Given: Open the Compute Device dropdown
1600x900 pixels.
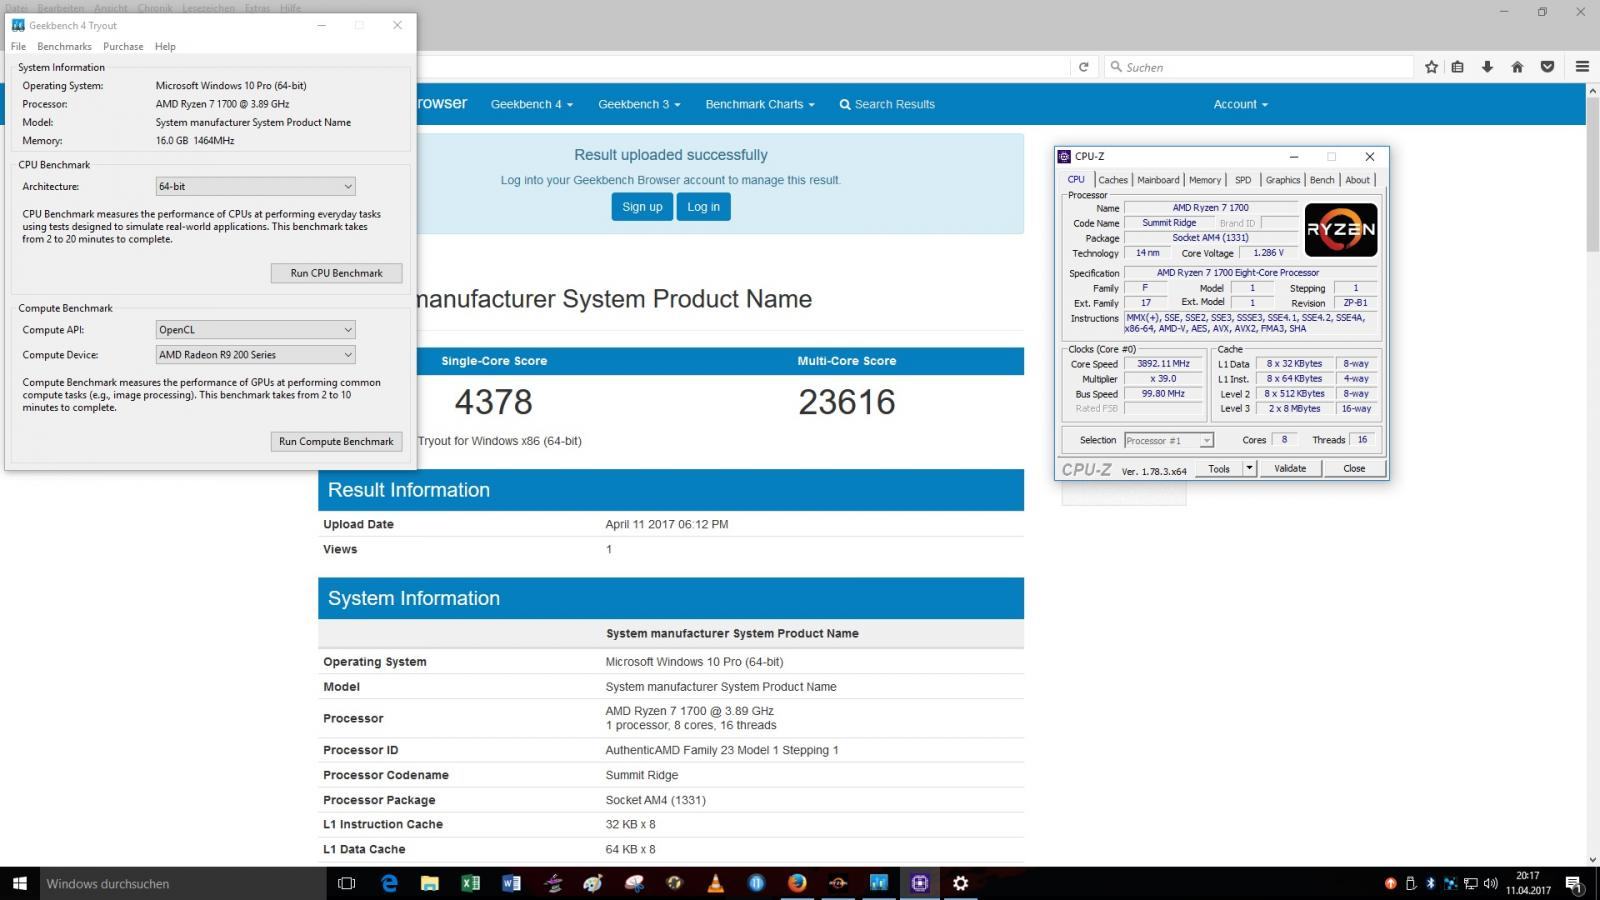Looking at the screenshot, I should click(255, 354).
